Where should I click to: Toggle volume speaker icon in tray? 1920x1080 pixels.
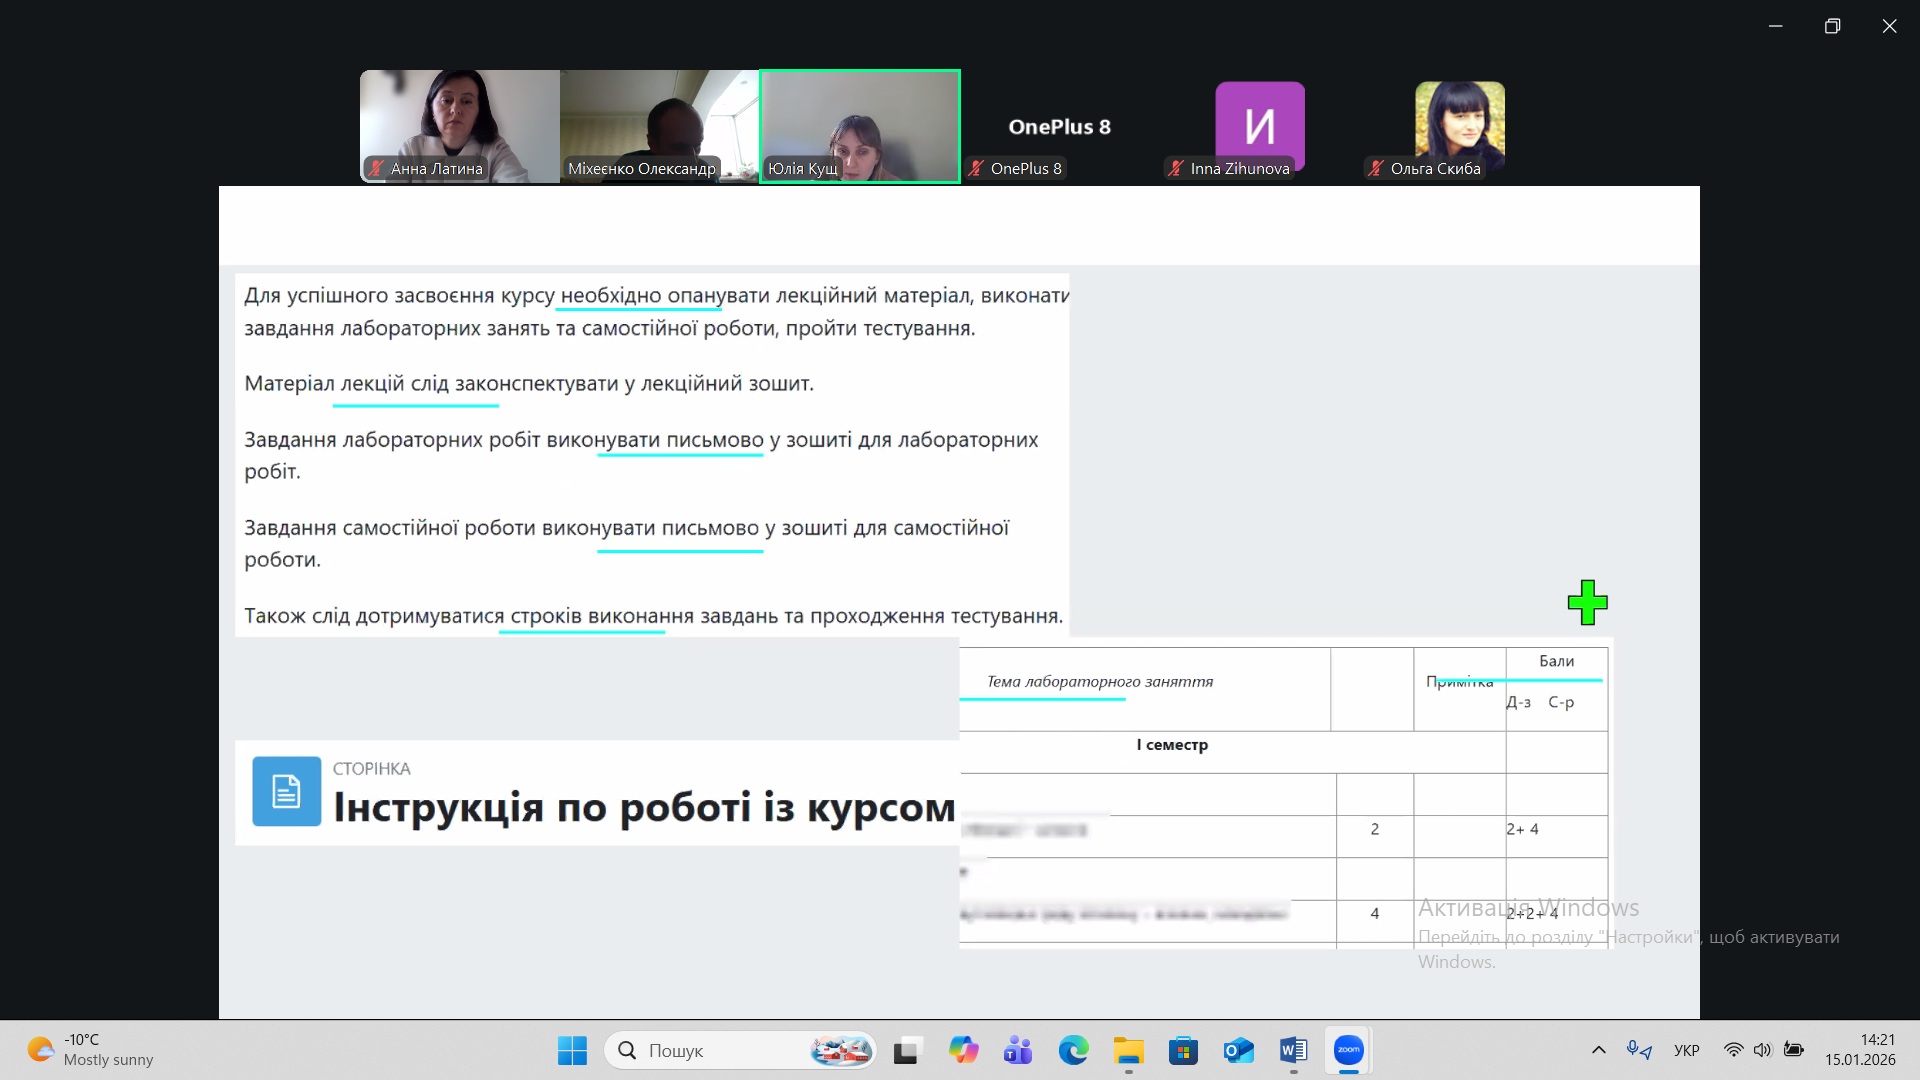pyautogui.click(x=1762, y=1050)
